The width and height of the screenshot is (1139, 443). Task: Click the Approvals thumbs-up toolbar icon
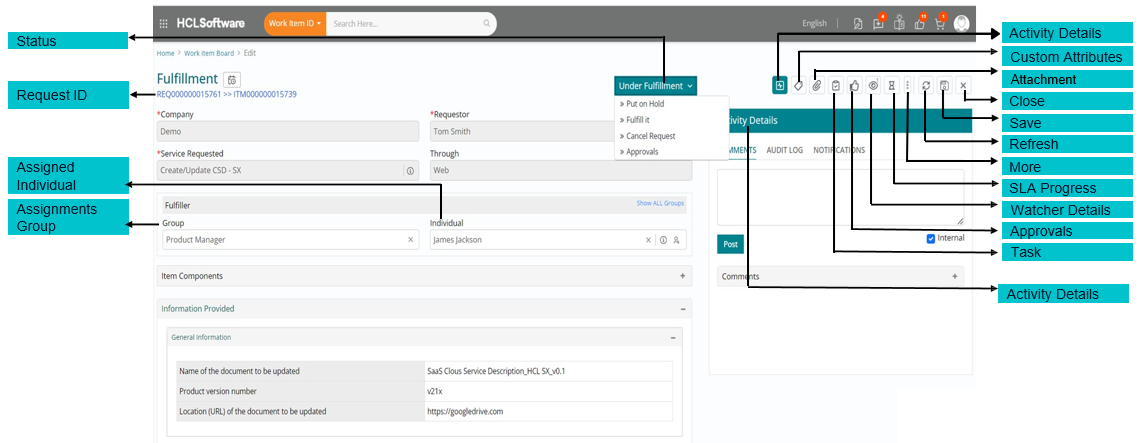coord(854,86)
